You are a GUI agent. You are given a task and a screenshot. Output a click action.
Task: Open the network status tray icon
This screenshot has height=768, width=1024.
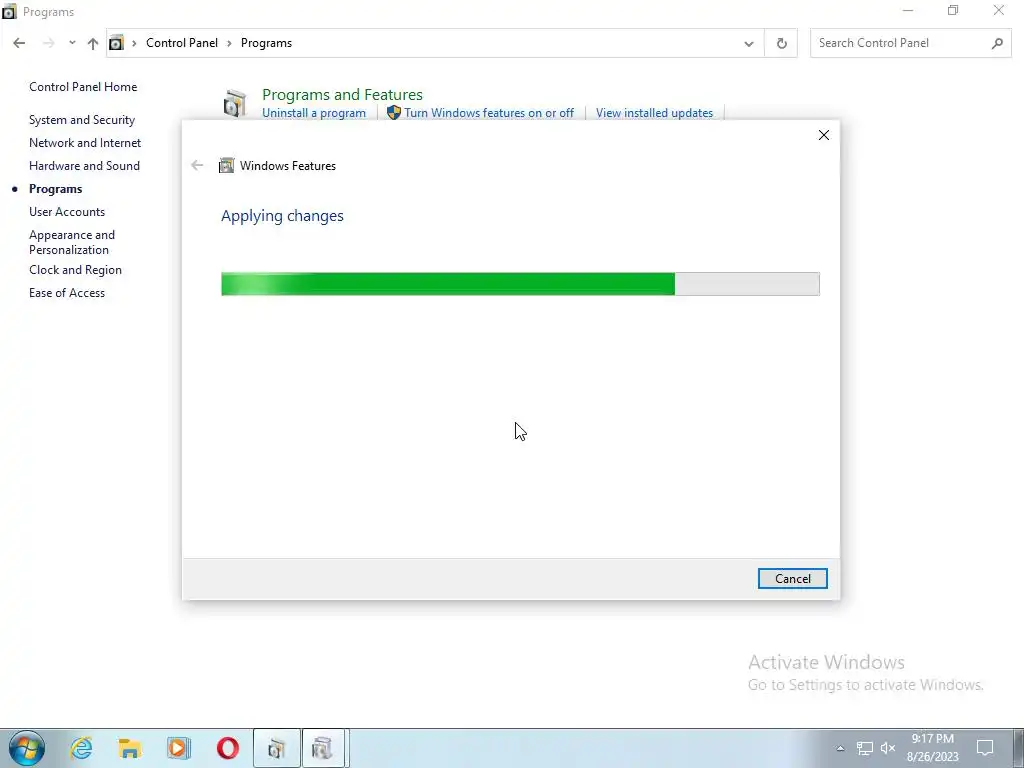865,748
